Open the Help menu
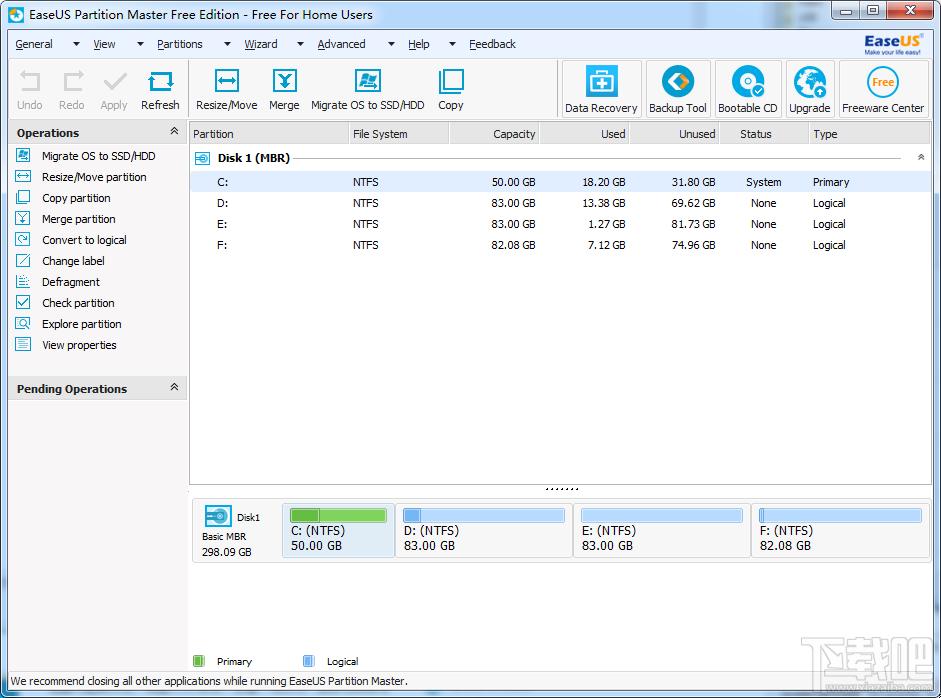The width and height of the screenshot is (941, 698). point(419,44)
